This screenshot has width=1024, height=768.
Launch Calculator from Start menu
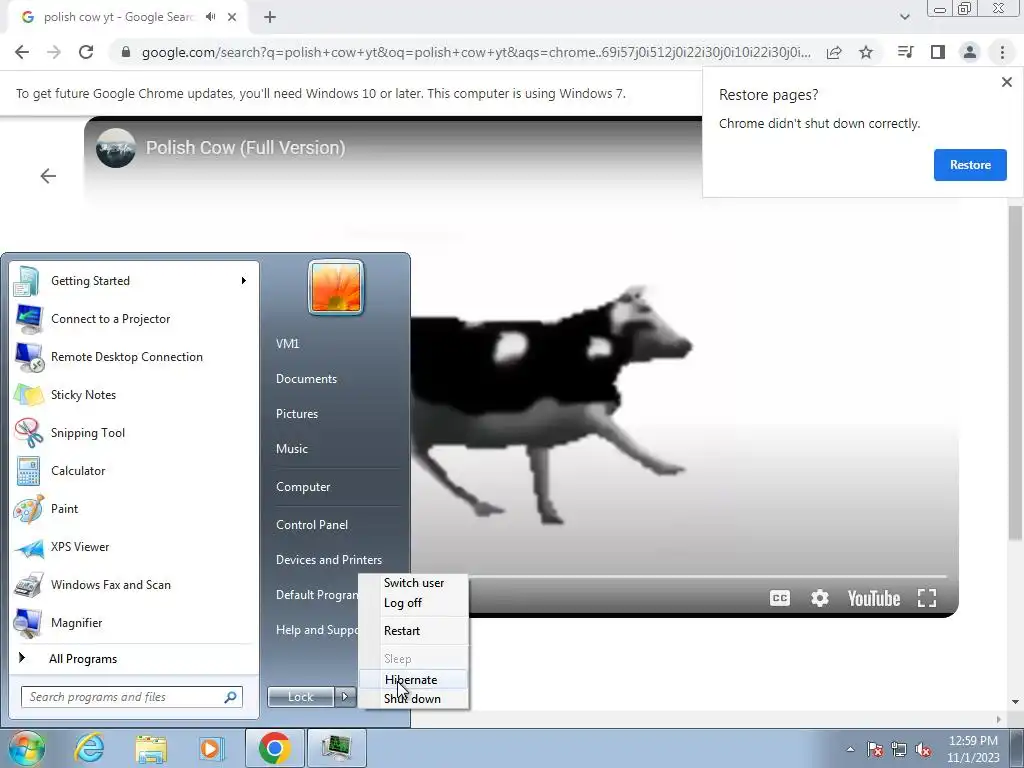point(134,470)
